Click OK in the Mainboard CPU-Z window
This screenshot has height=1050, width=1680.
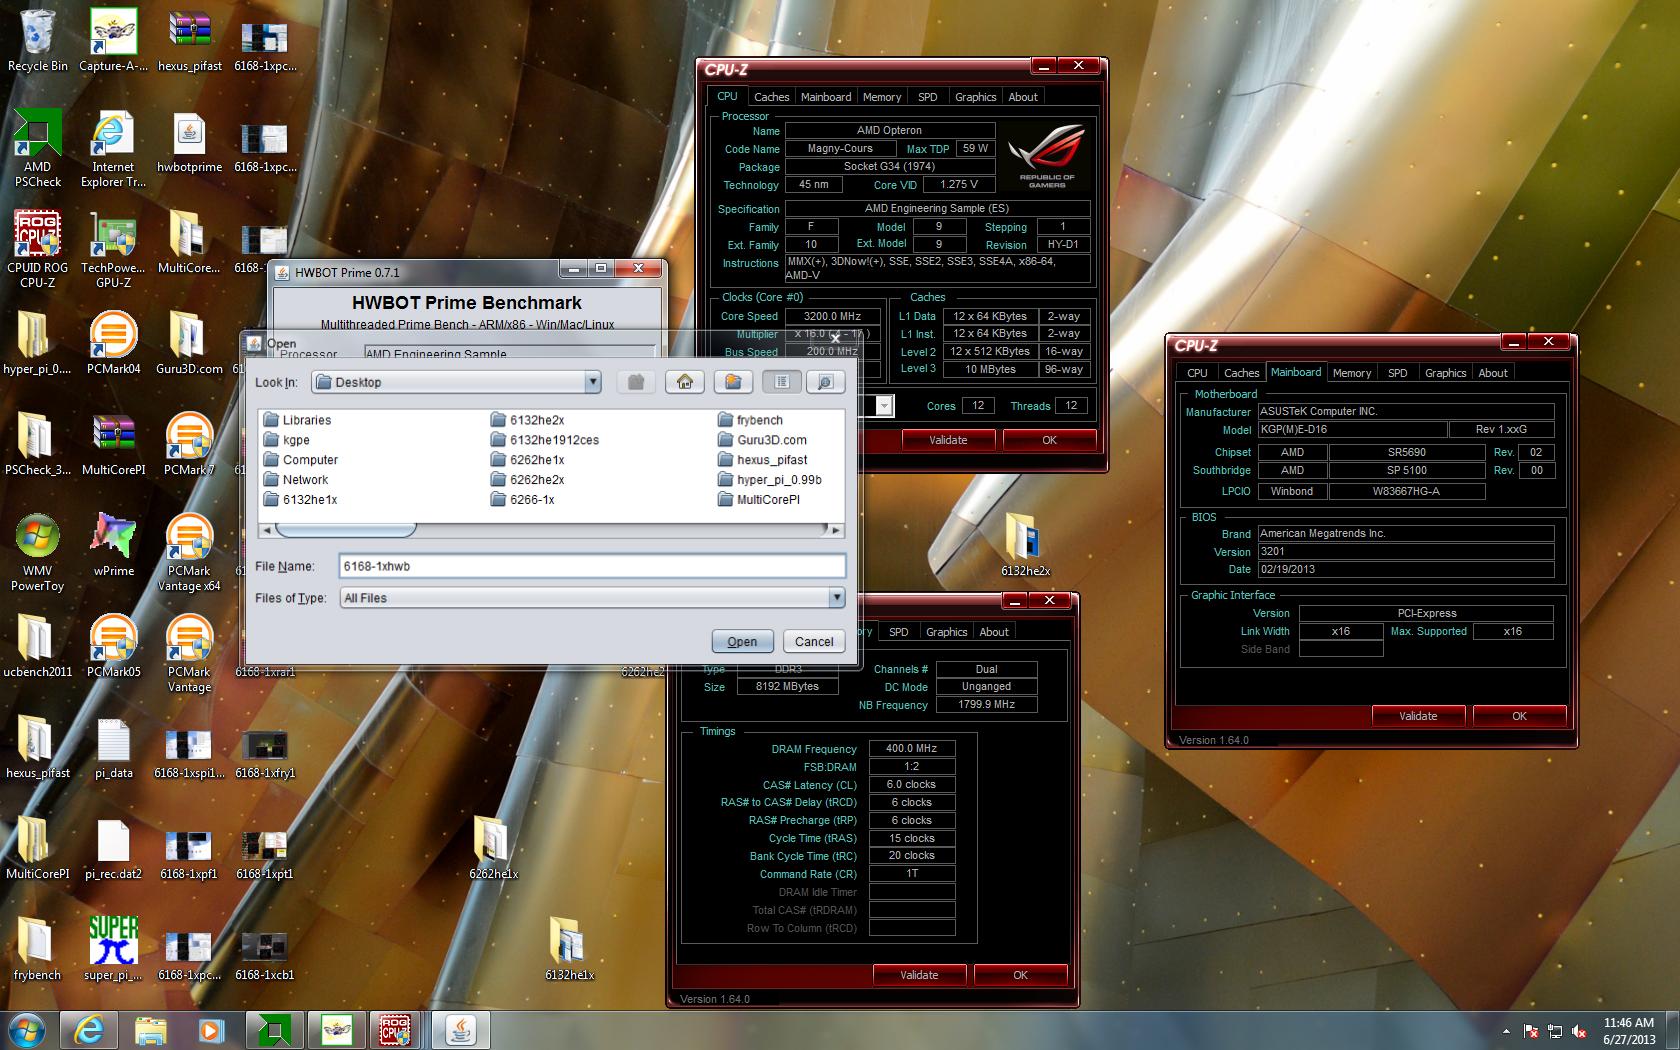[1519, 716]
